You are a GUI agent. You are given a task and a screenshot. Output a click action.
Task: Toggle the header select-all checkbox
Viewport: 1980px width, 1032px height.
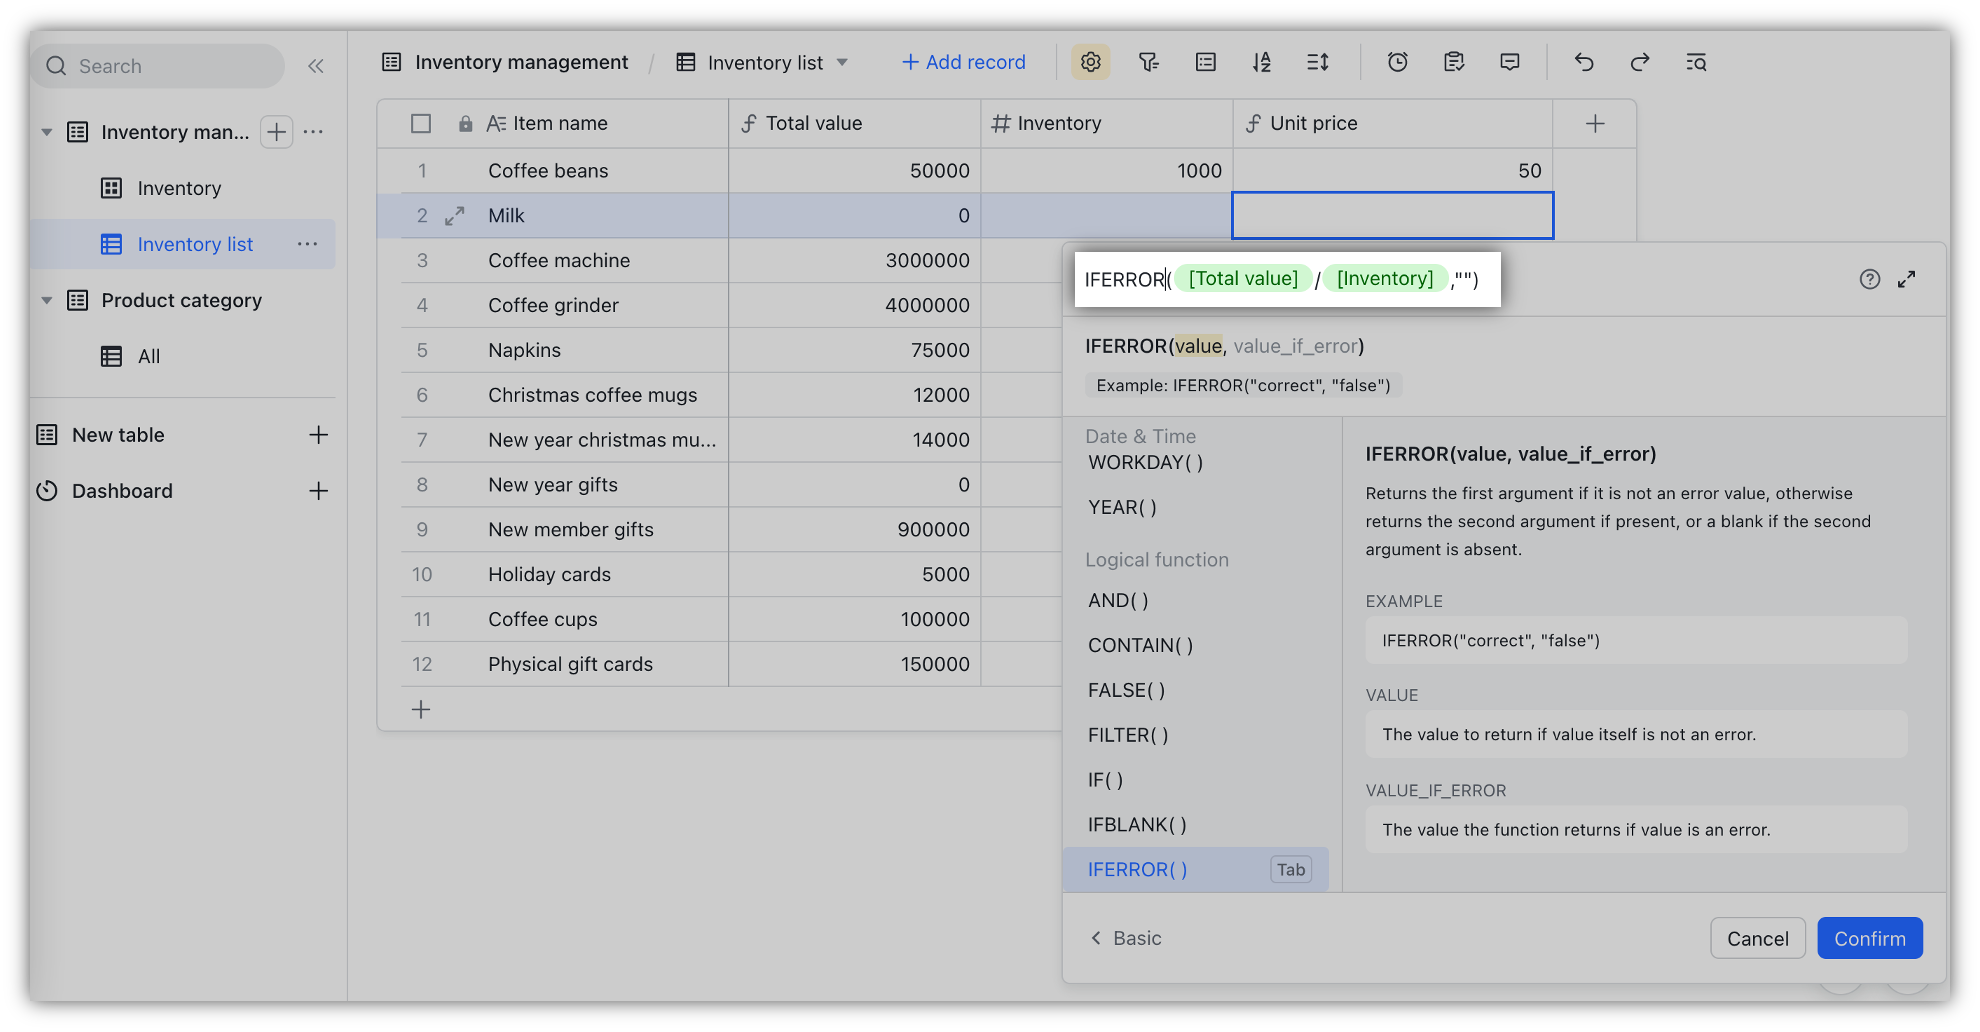pyautogui.click(x=420, y=123)
